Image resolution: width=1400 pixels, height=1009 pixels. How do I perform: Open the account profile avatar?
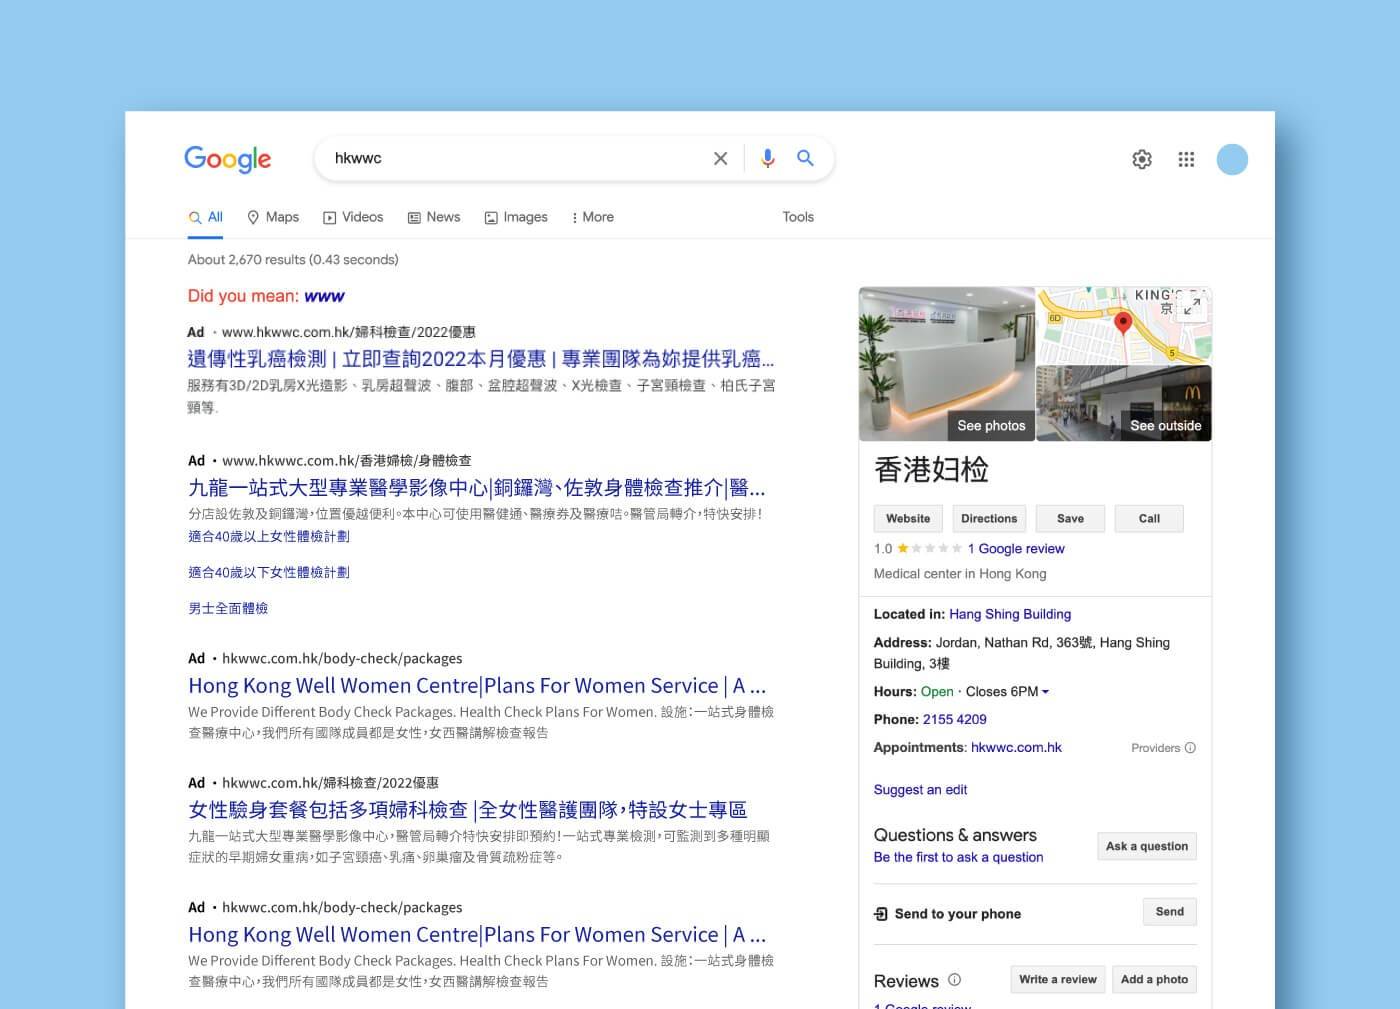[1232, 159]
